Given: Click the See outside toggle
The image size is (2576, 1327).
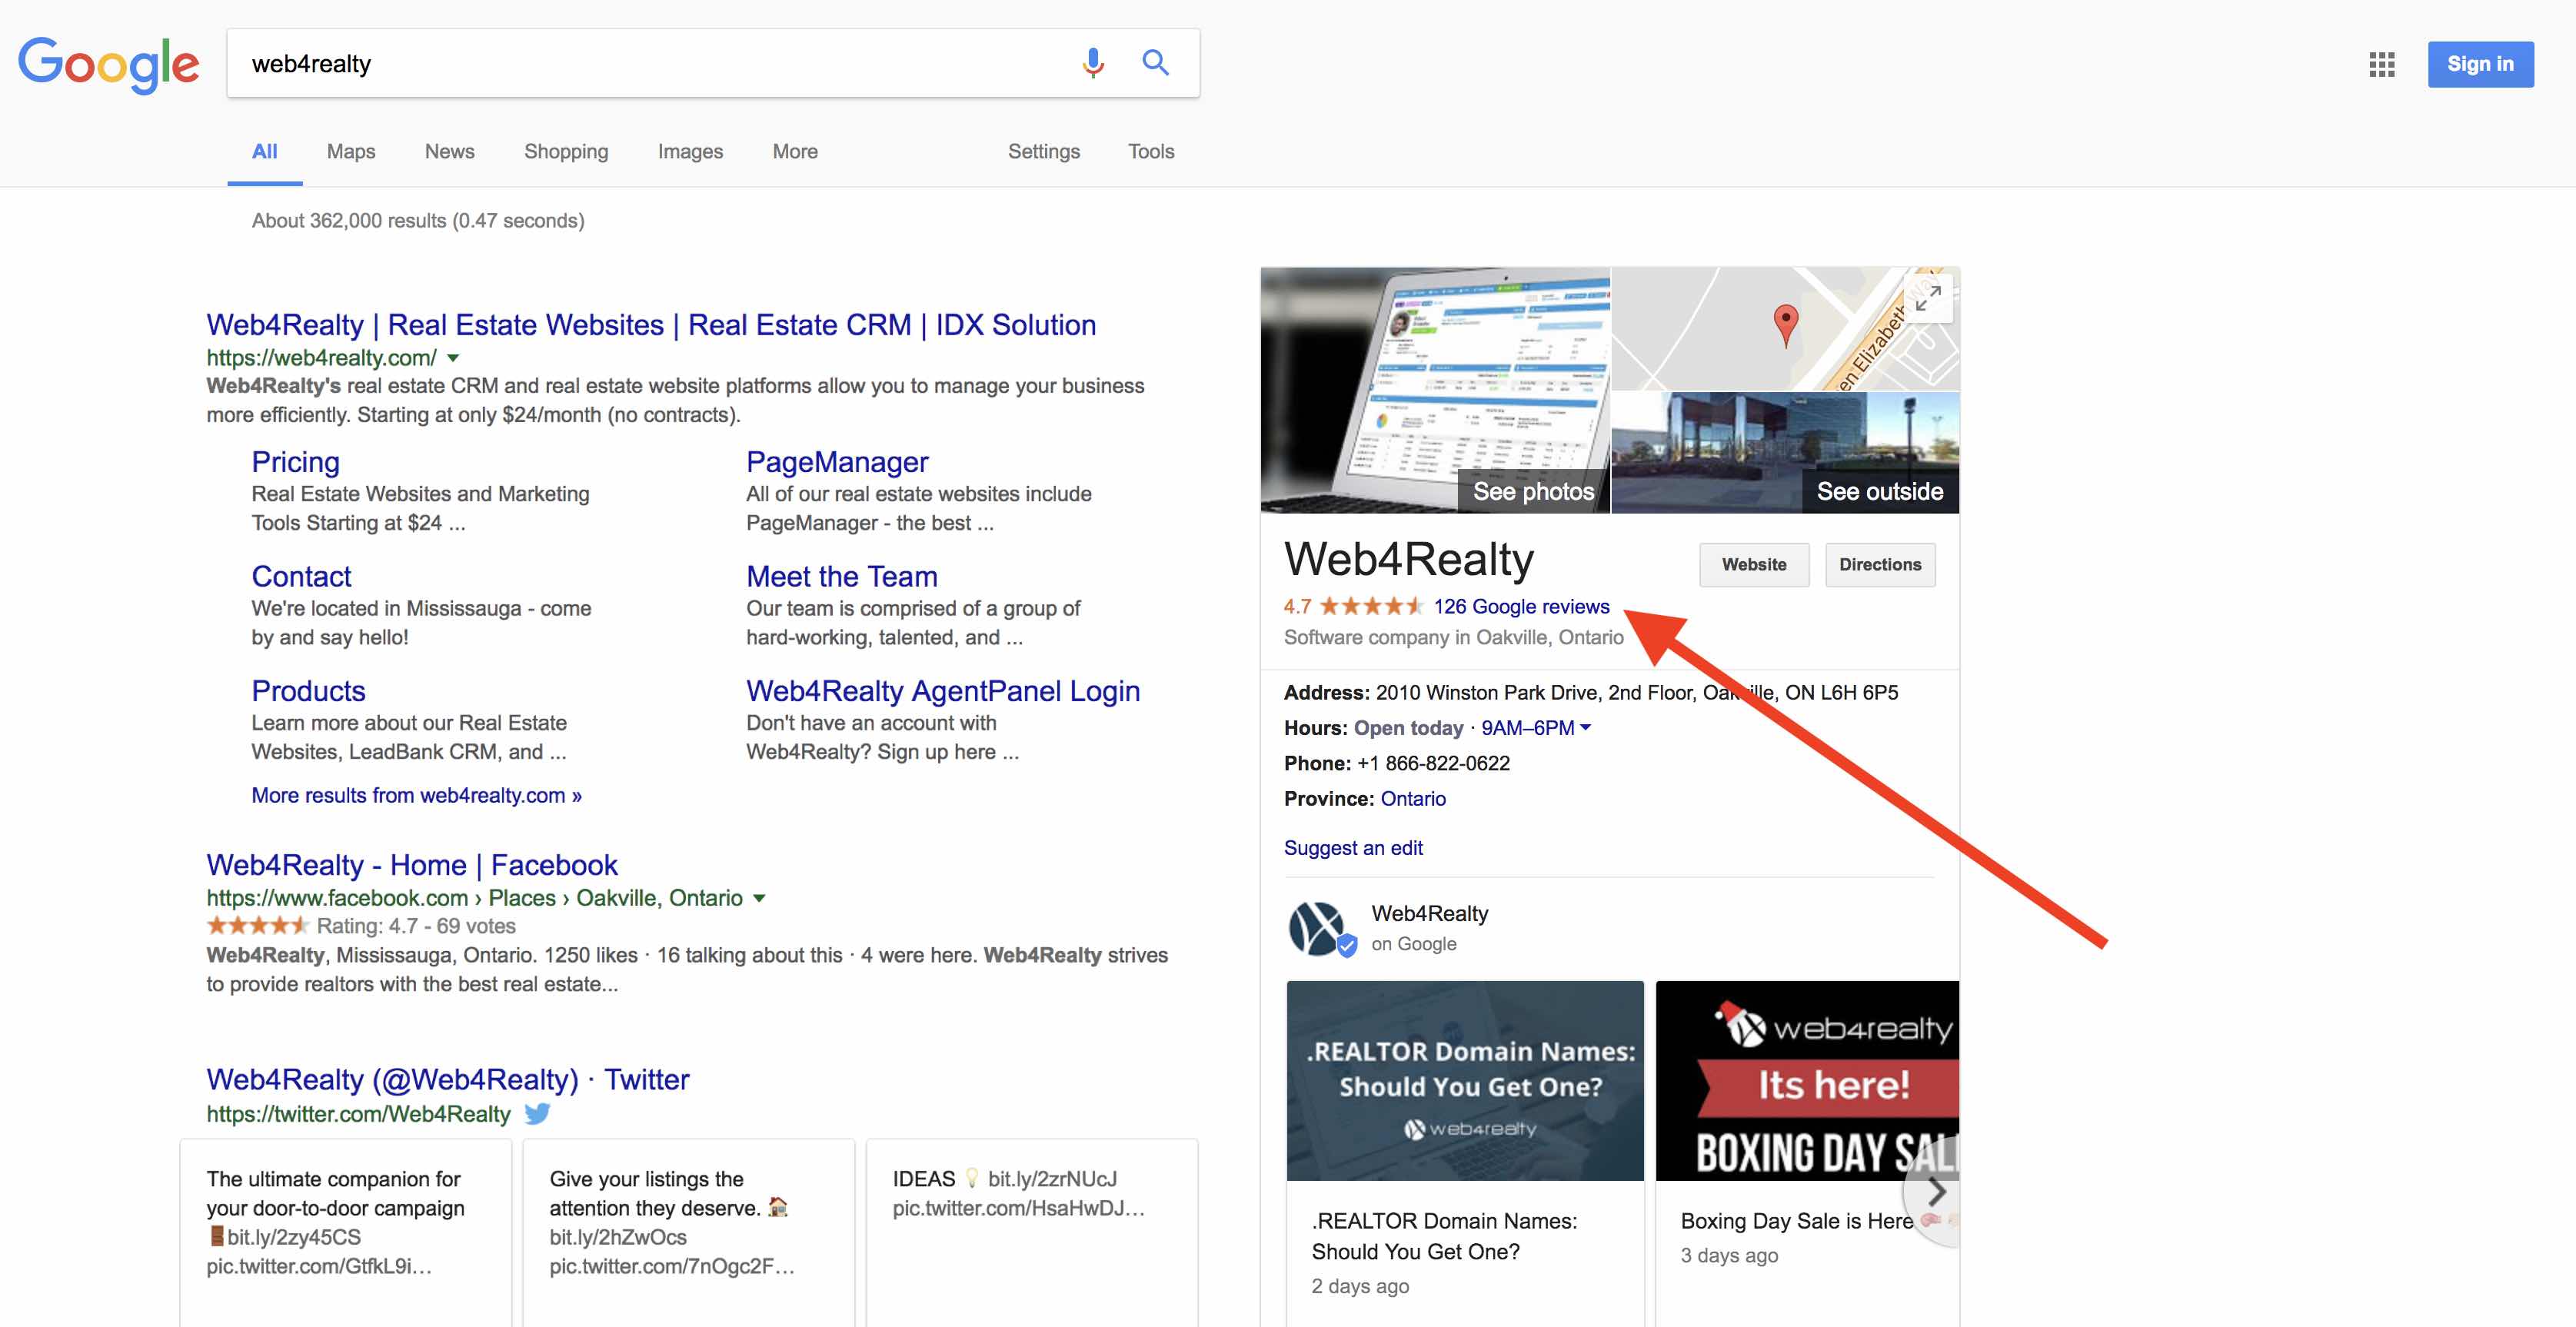Looking at the screenshot, I should (x=1879, y=491).
